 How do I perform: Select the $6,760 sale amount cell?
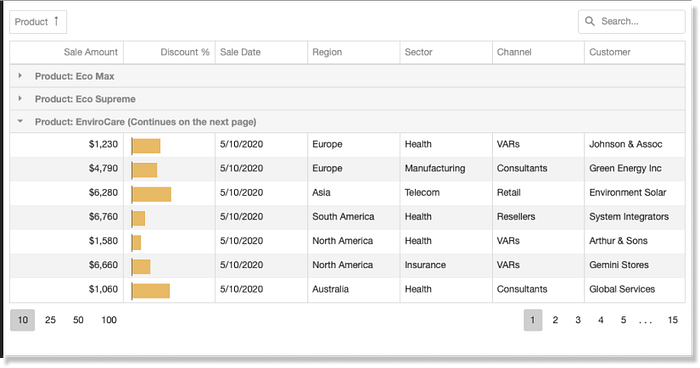(67, 217)
